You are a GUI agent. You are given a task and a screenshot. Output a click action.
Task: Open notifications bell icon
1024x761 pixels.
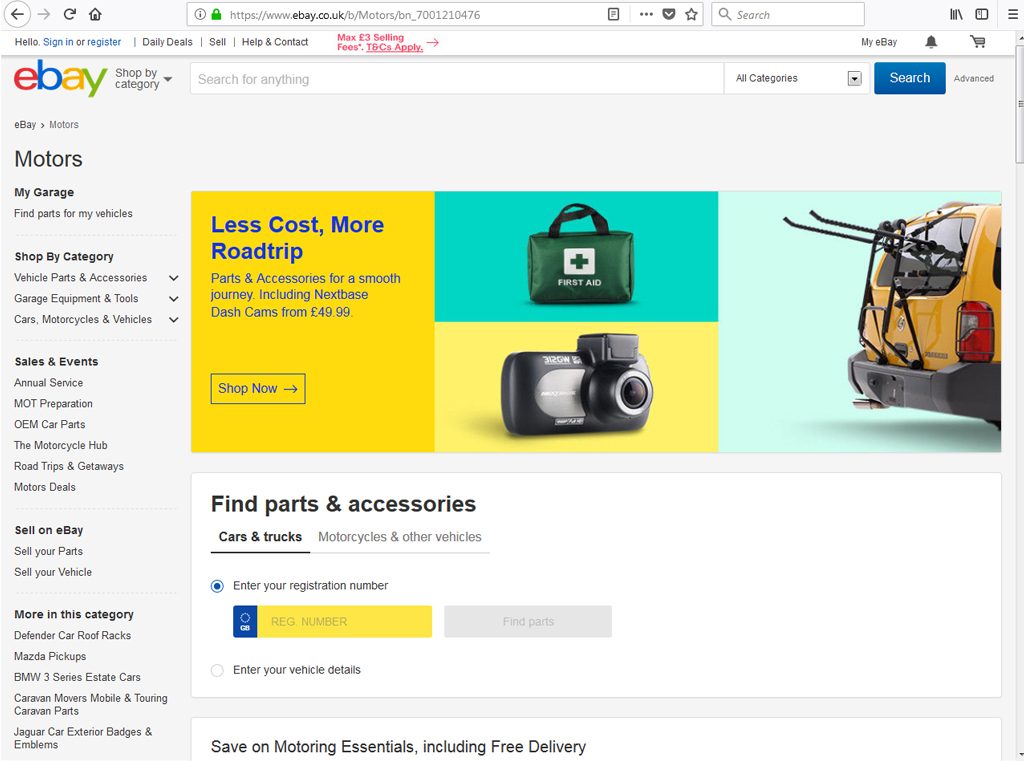pyautogui.click(x=931, y=42)
